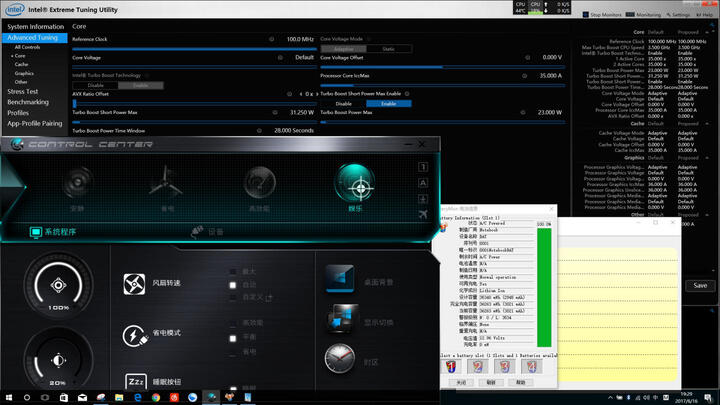Click the letter A side icon in Control Center
This screenshot has width=720, height=405.
click(x=423, y=183)
